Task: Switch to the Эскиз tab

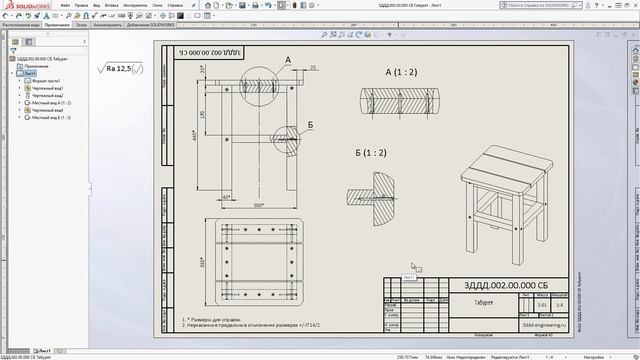Action: 82,25
